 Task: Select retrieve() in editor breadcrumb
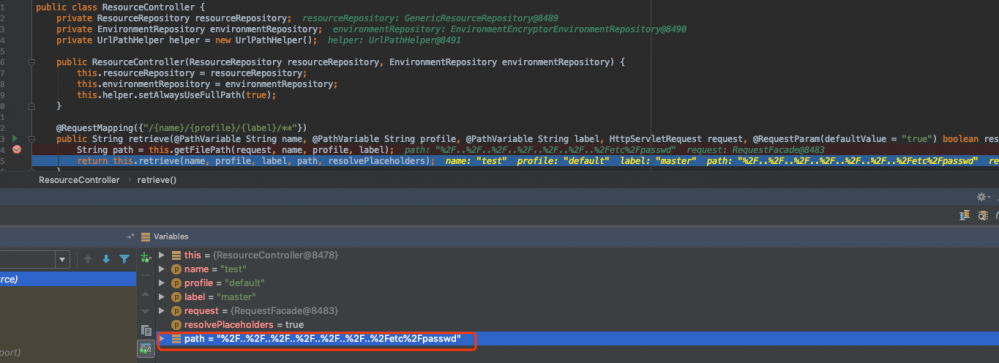[x=157, y=180]
